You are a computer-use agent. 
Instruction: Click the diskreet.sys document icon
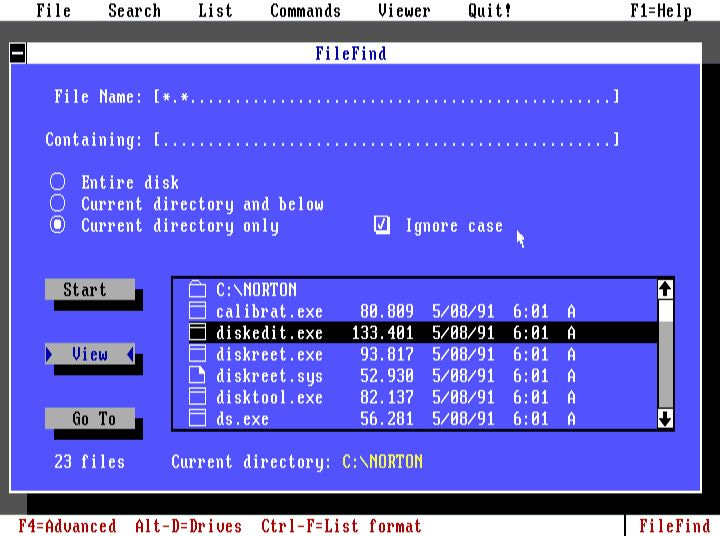click(197, 375)
